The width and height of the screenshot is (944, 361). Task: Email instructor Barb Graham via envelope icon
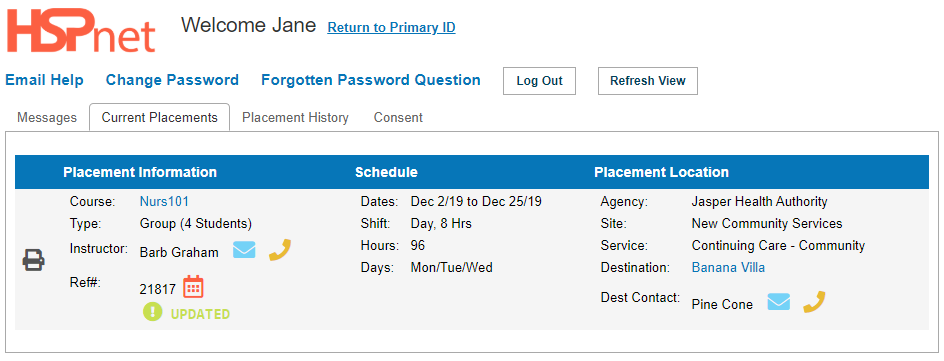(x=244, y=250)
